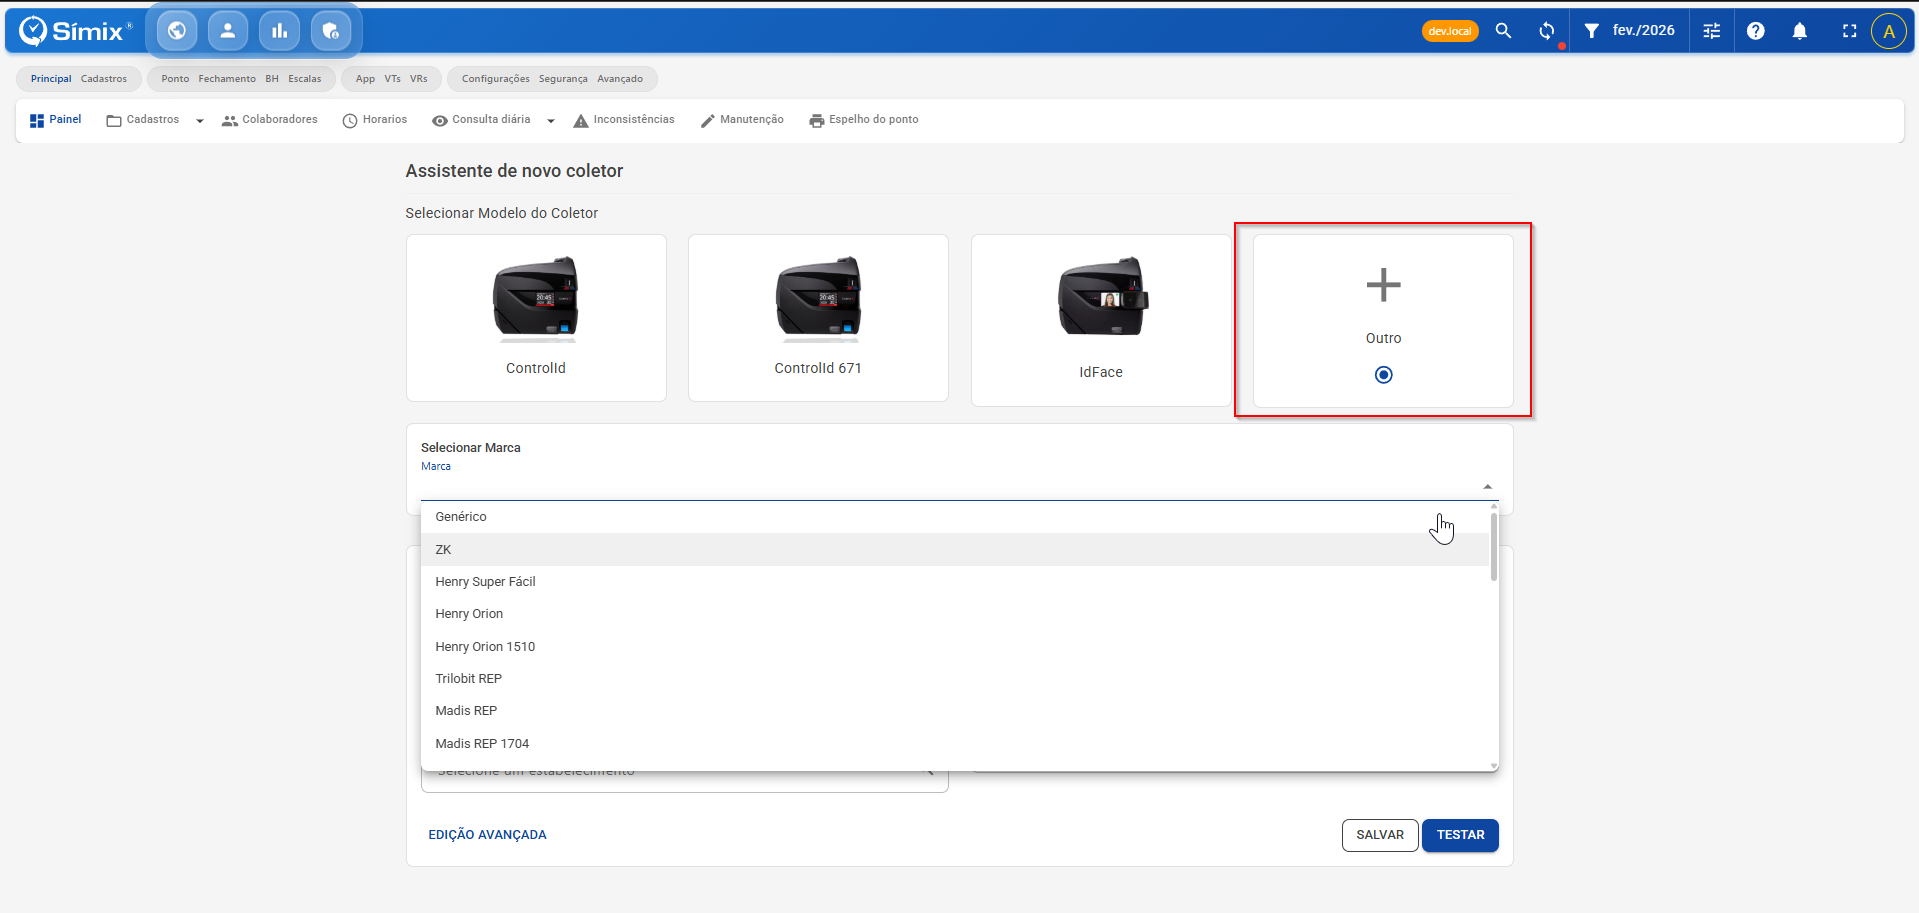
Task: Switch to the BH tab
Action: click(x=272, y=79)
